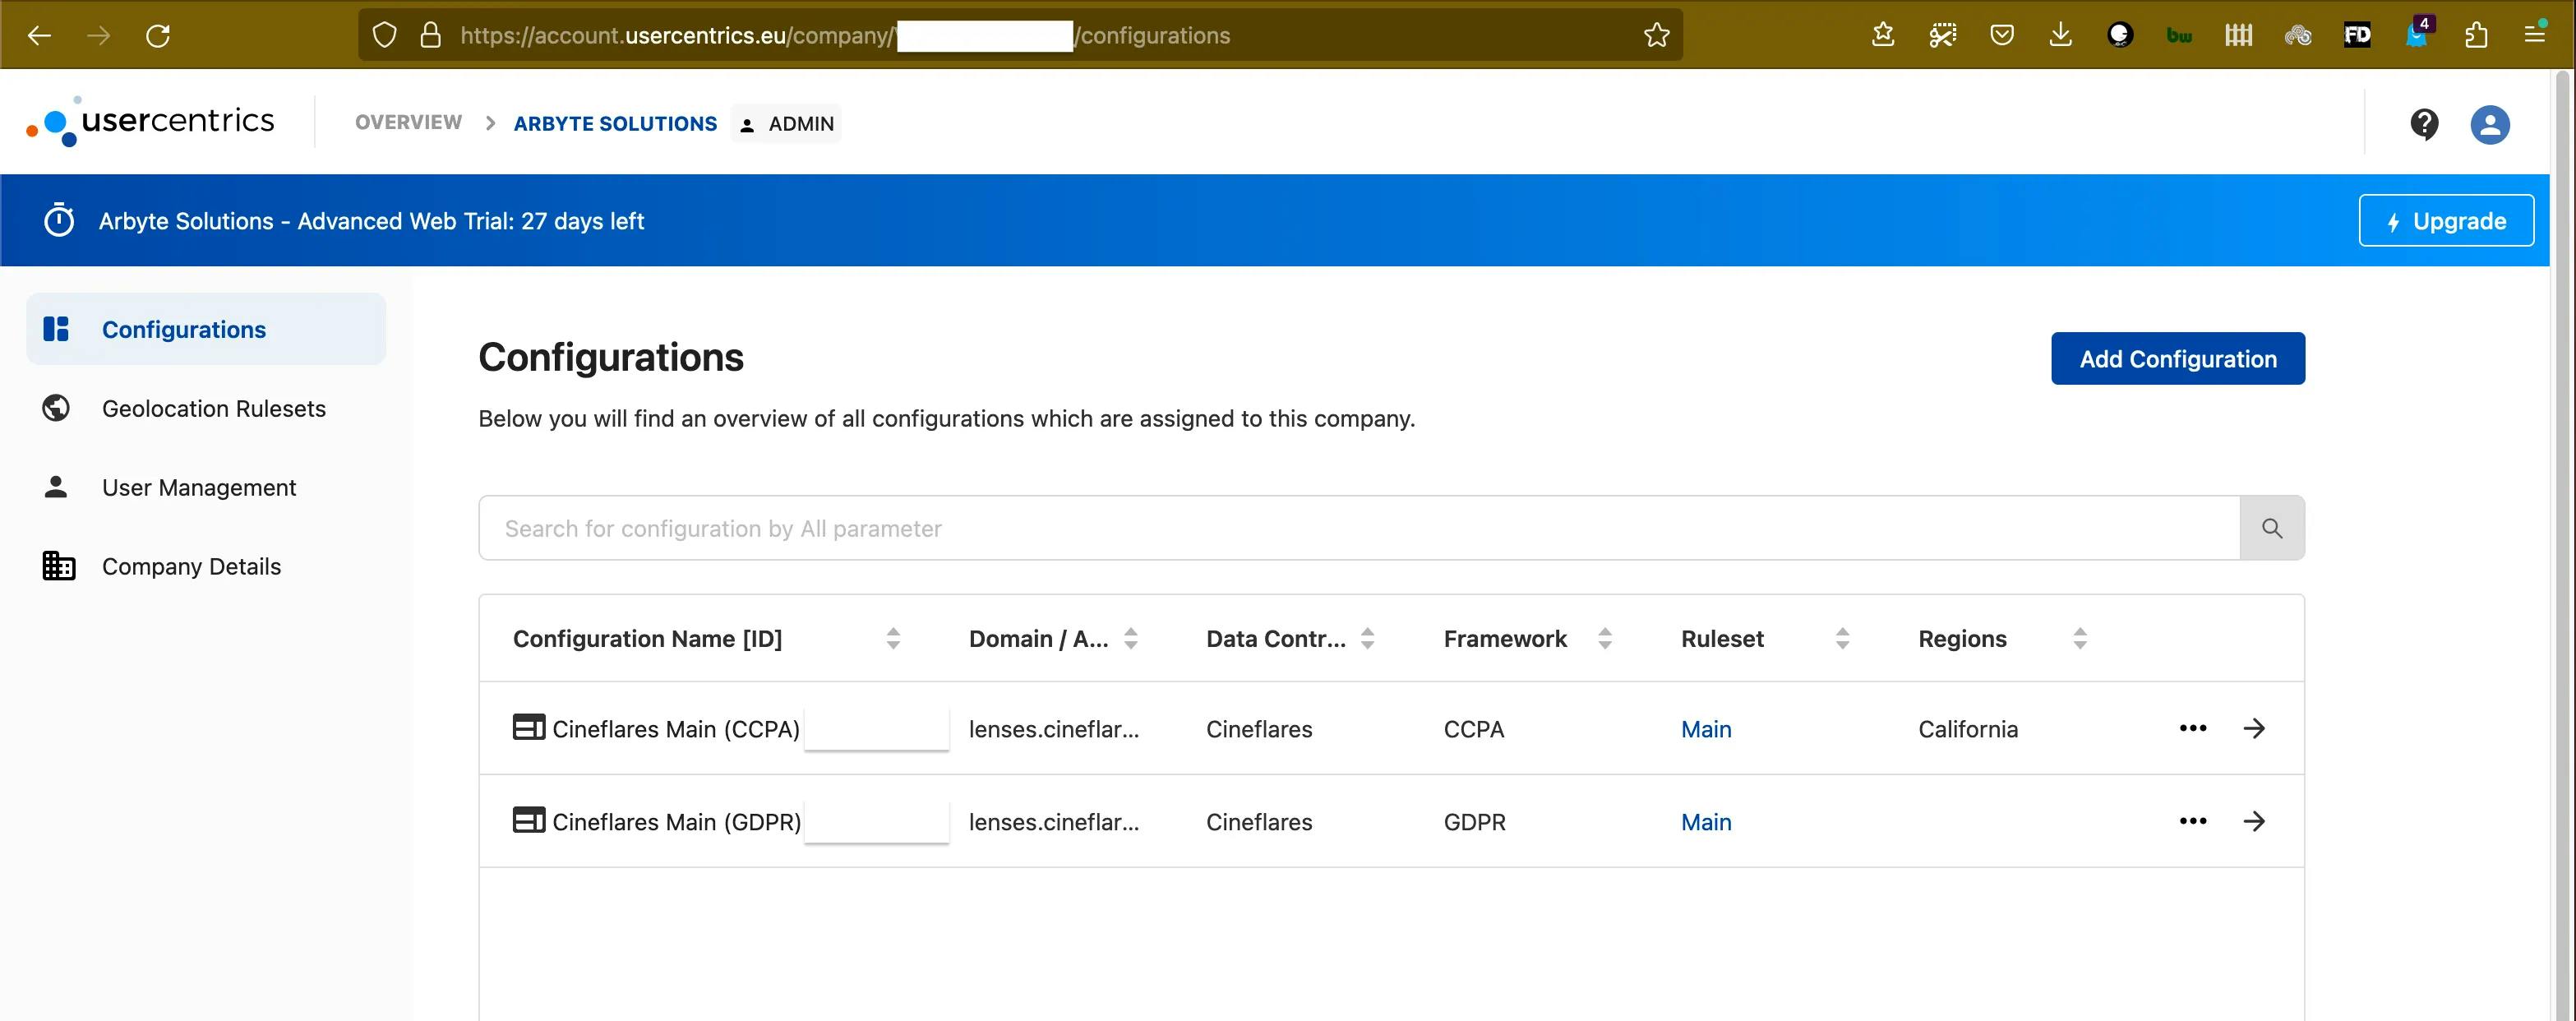Open the user account avatar menu
2576x1021 pixels.
tap(2489, 124)
